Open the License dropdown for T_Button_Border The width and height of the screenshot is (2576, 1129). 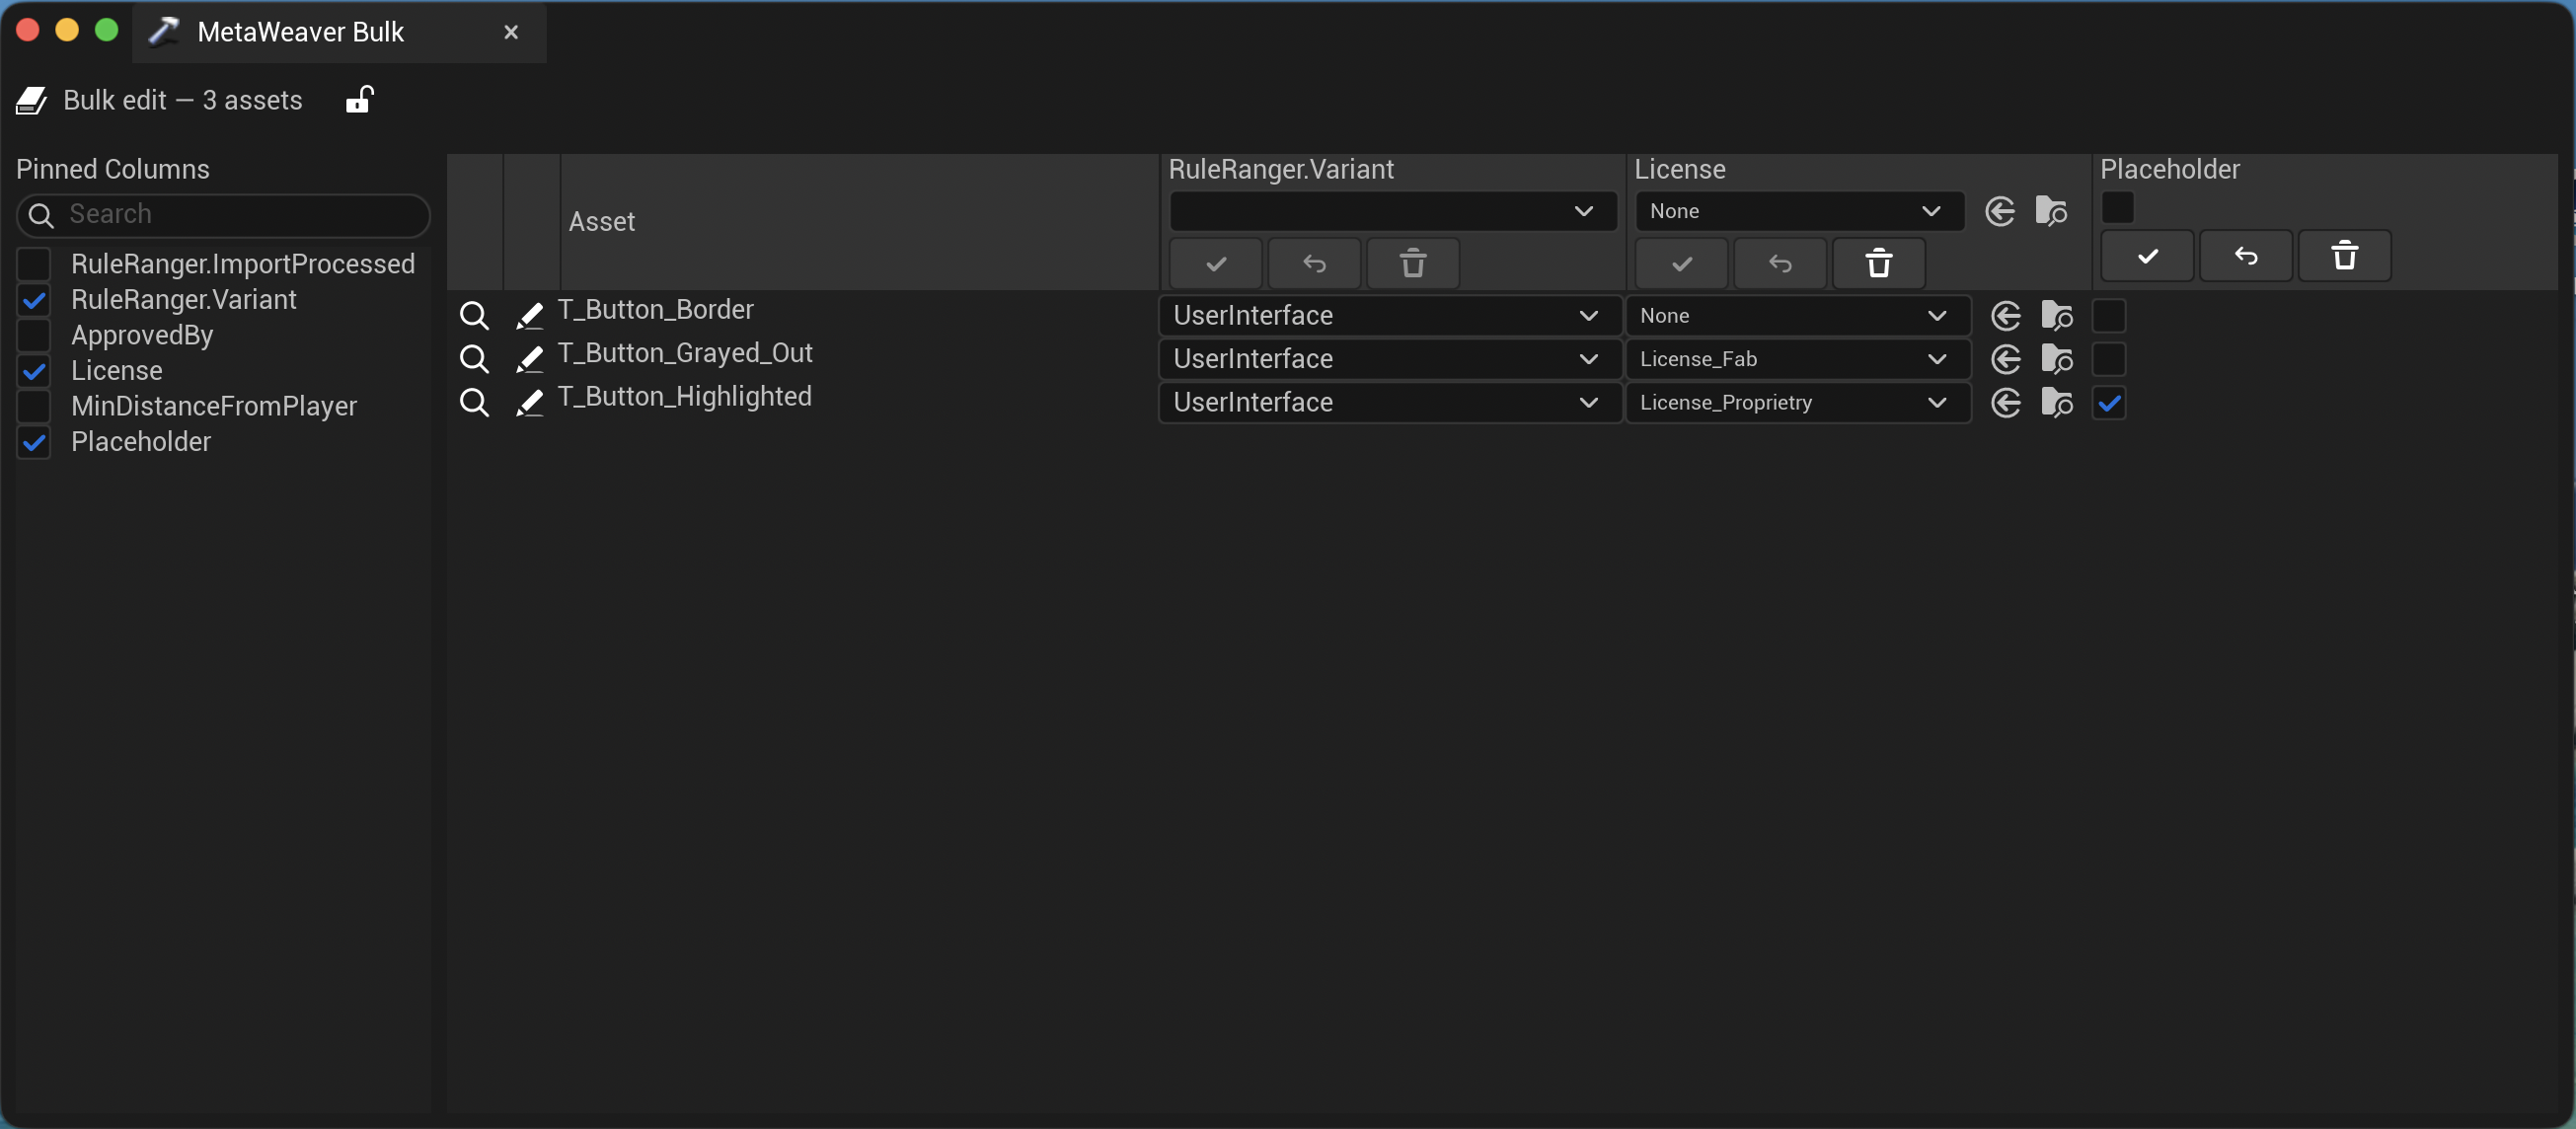(x=1797, y=315)
